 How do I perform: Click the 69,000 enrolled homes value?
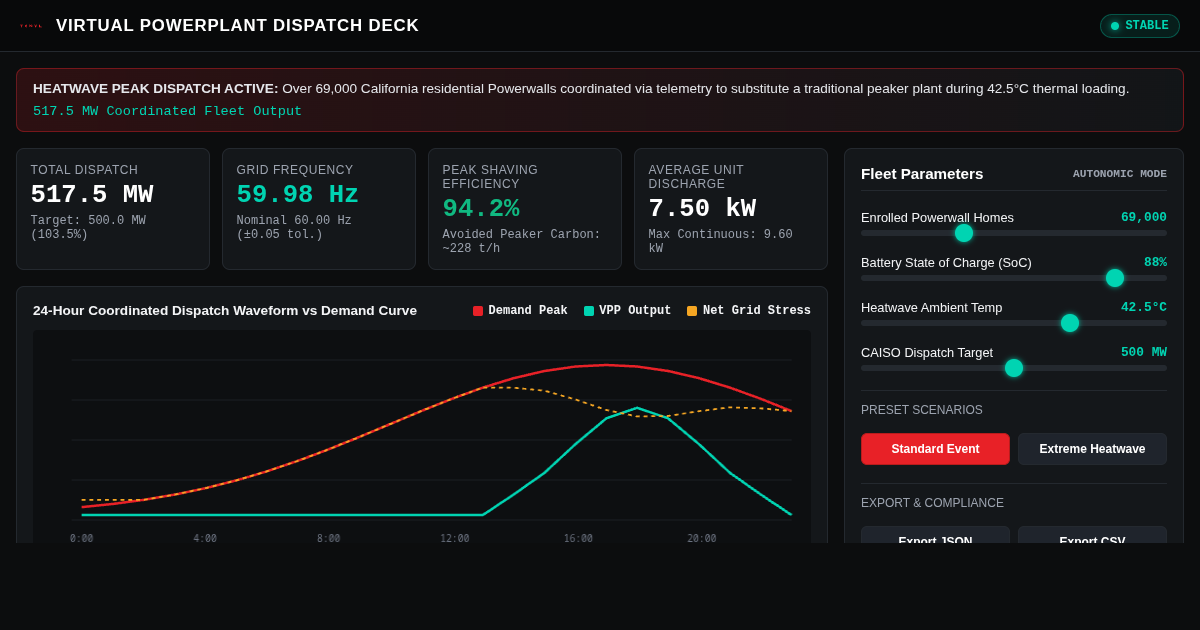(x=1144, y=217)
